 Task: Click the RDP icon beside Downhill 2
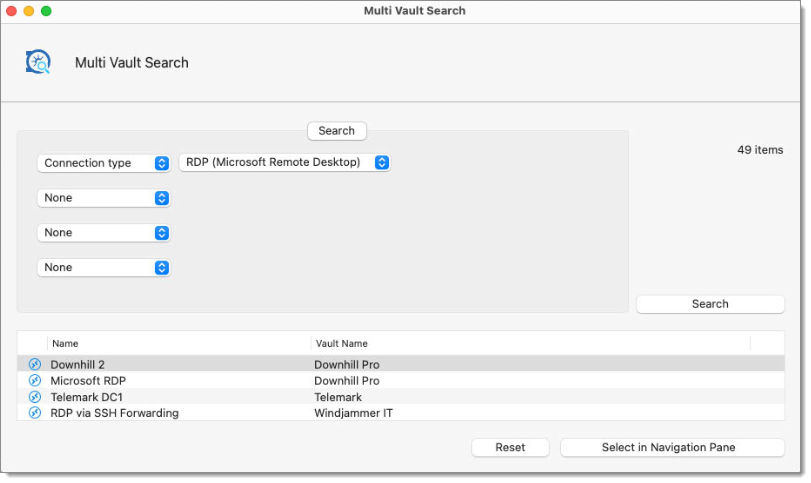click(35, 364)
